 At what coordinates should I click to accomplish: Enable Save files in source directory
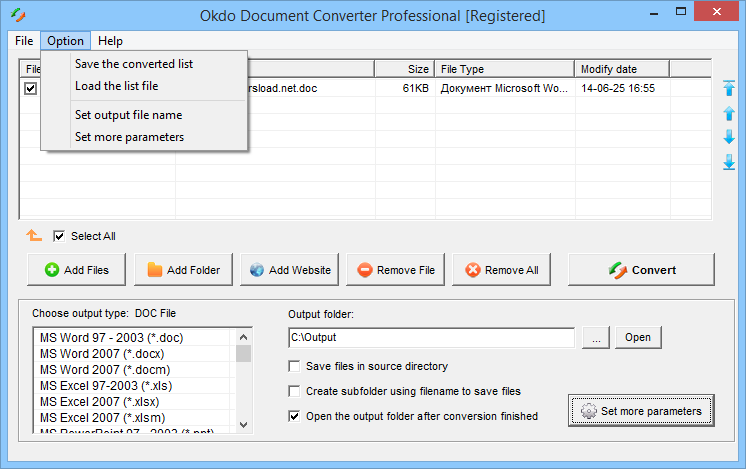point(295,366)
